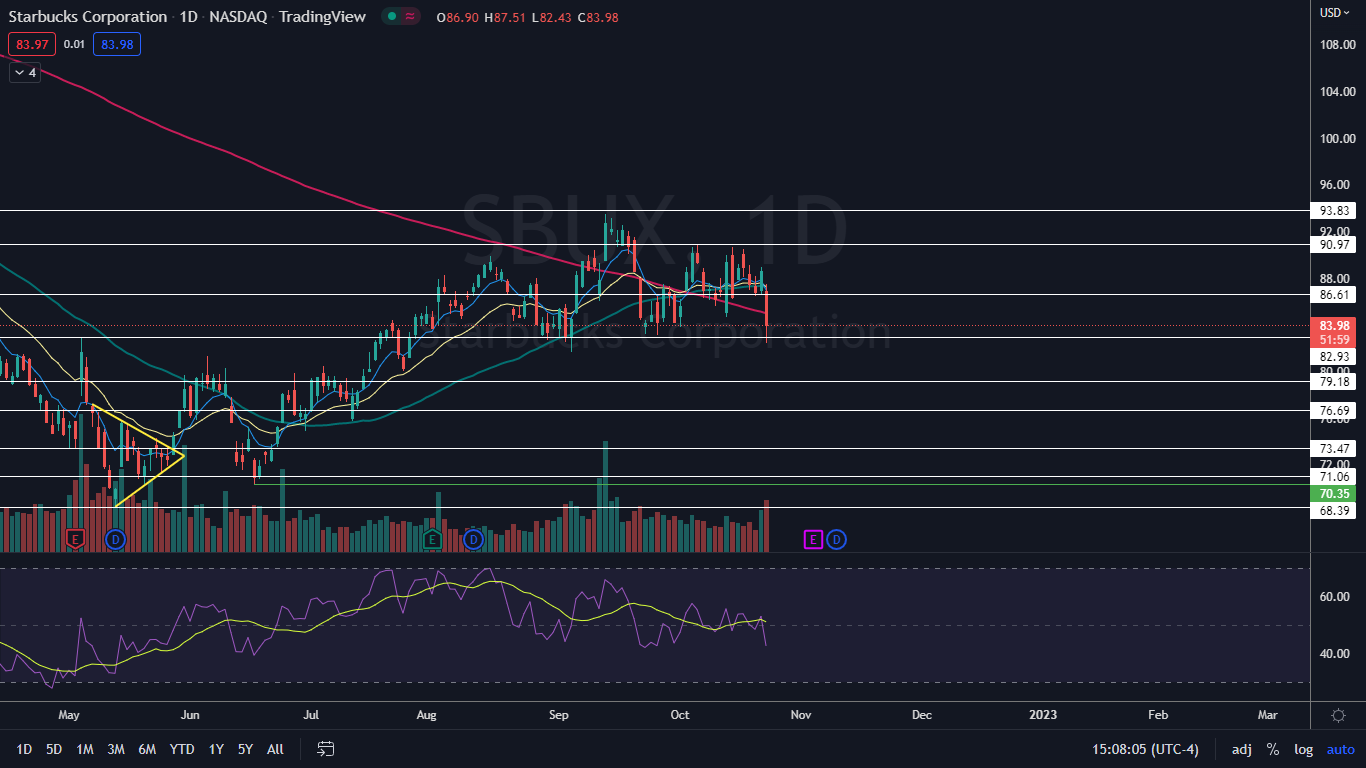
Task: Click the green market-open status dot
Action: coord(392,17)
